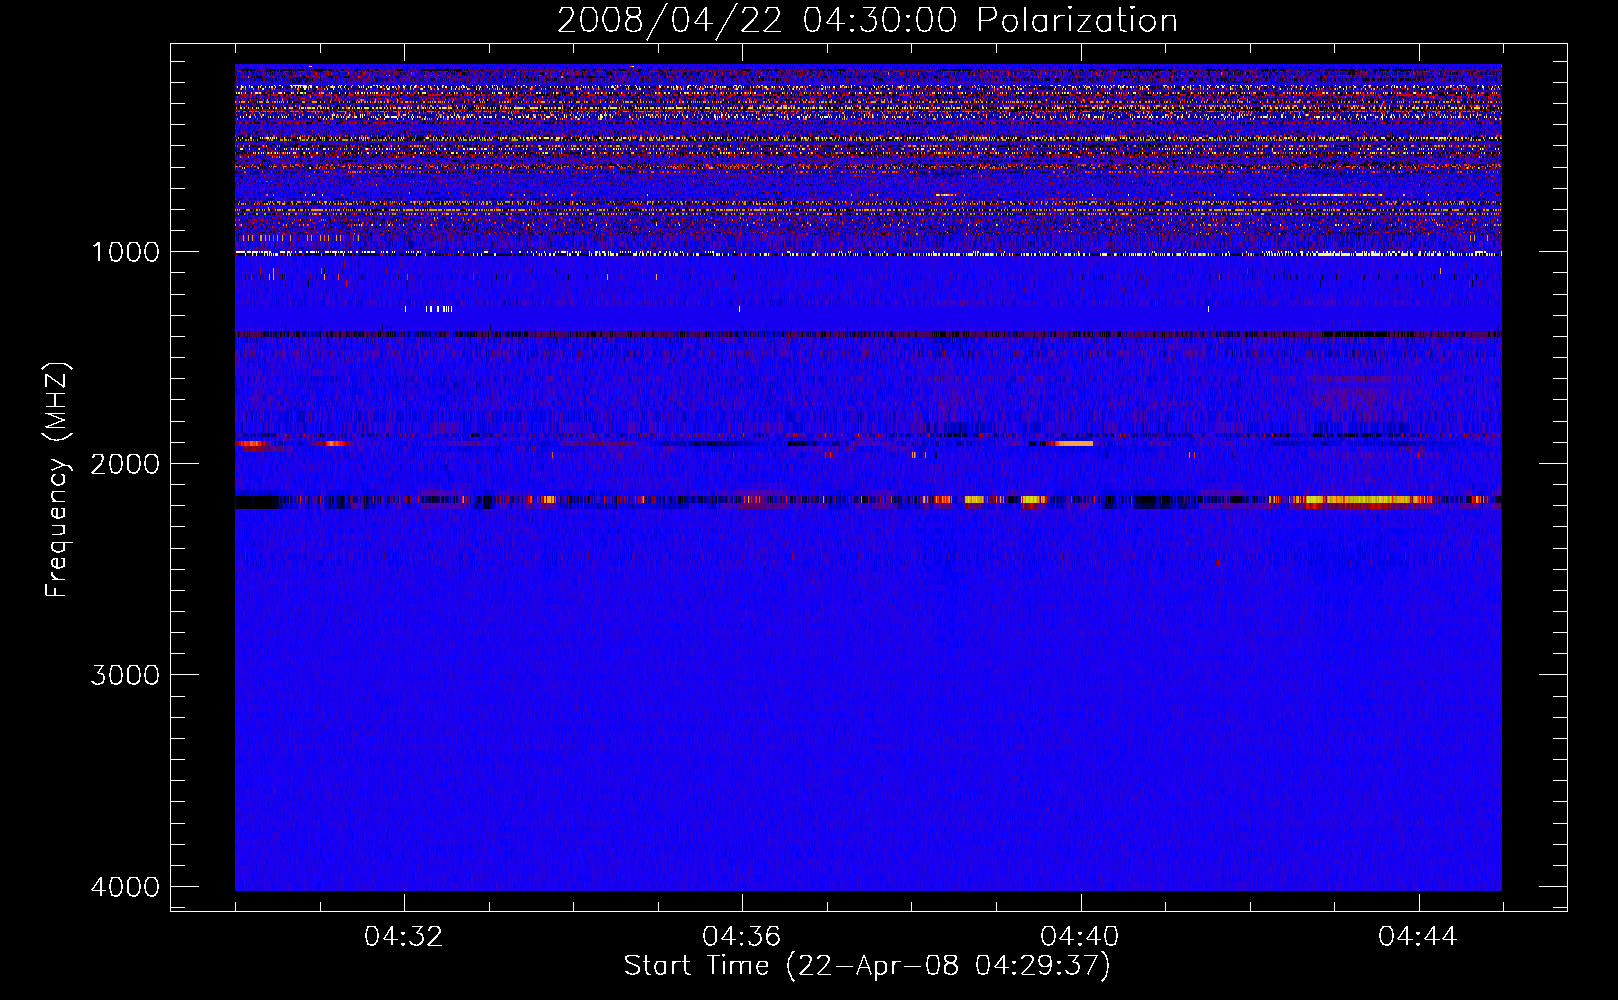
Task: Click the plot title '2008/04/22 04:30:00 Polarization'
Action: pyautogui.click(x=867, y=20)
